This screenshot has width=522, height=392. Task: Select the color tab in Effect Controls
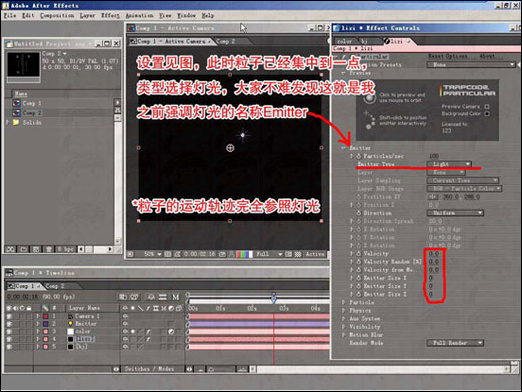coord(344,41)
